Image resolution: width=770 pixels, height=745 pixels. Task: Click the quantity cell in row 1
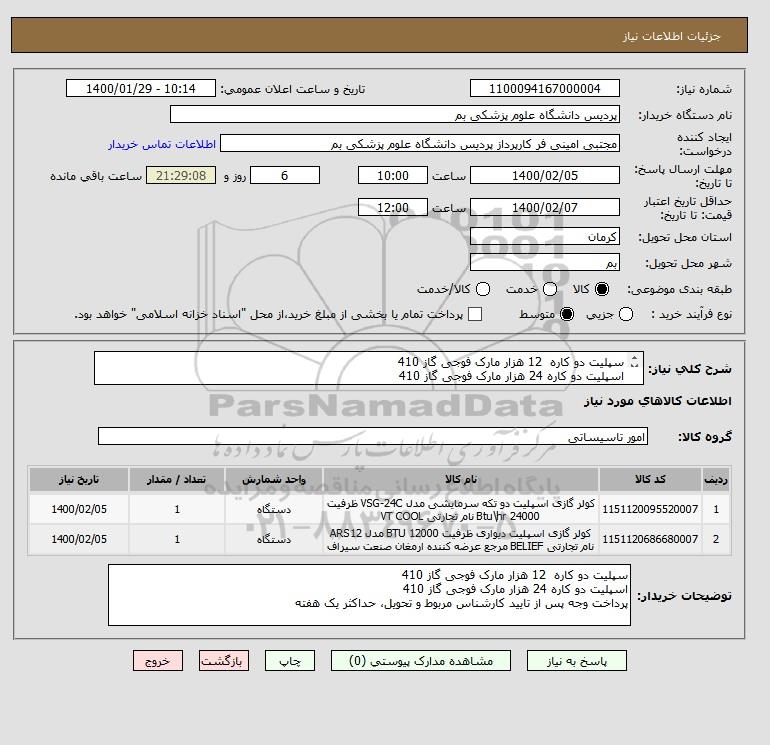click(x=177, y=509)
